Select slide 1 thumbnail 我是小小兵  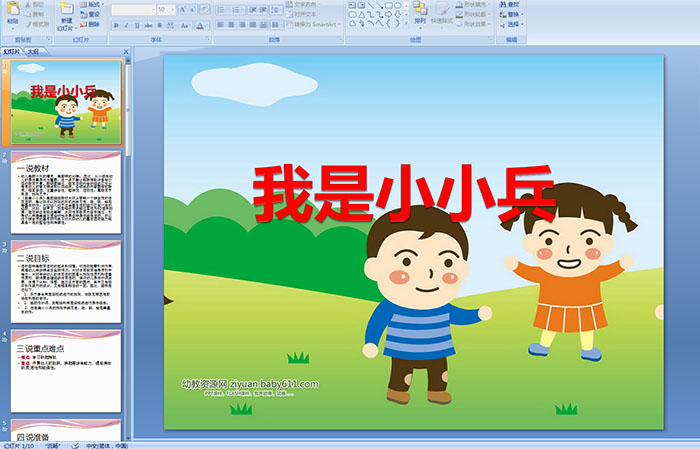[x=66, y=102]
